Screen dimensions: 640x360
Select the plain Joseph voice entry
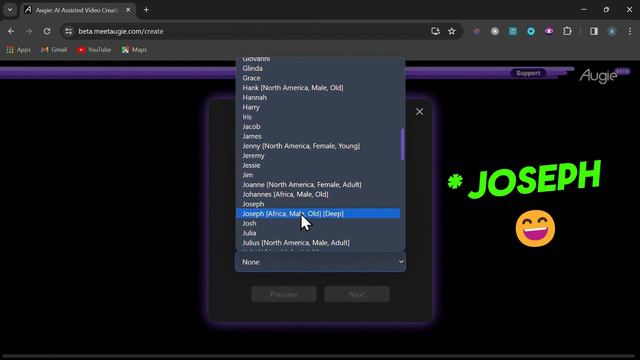click(x=318, y=204)
